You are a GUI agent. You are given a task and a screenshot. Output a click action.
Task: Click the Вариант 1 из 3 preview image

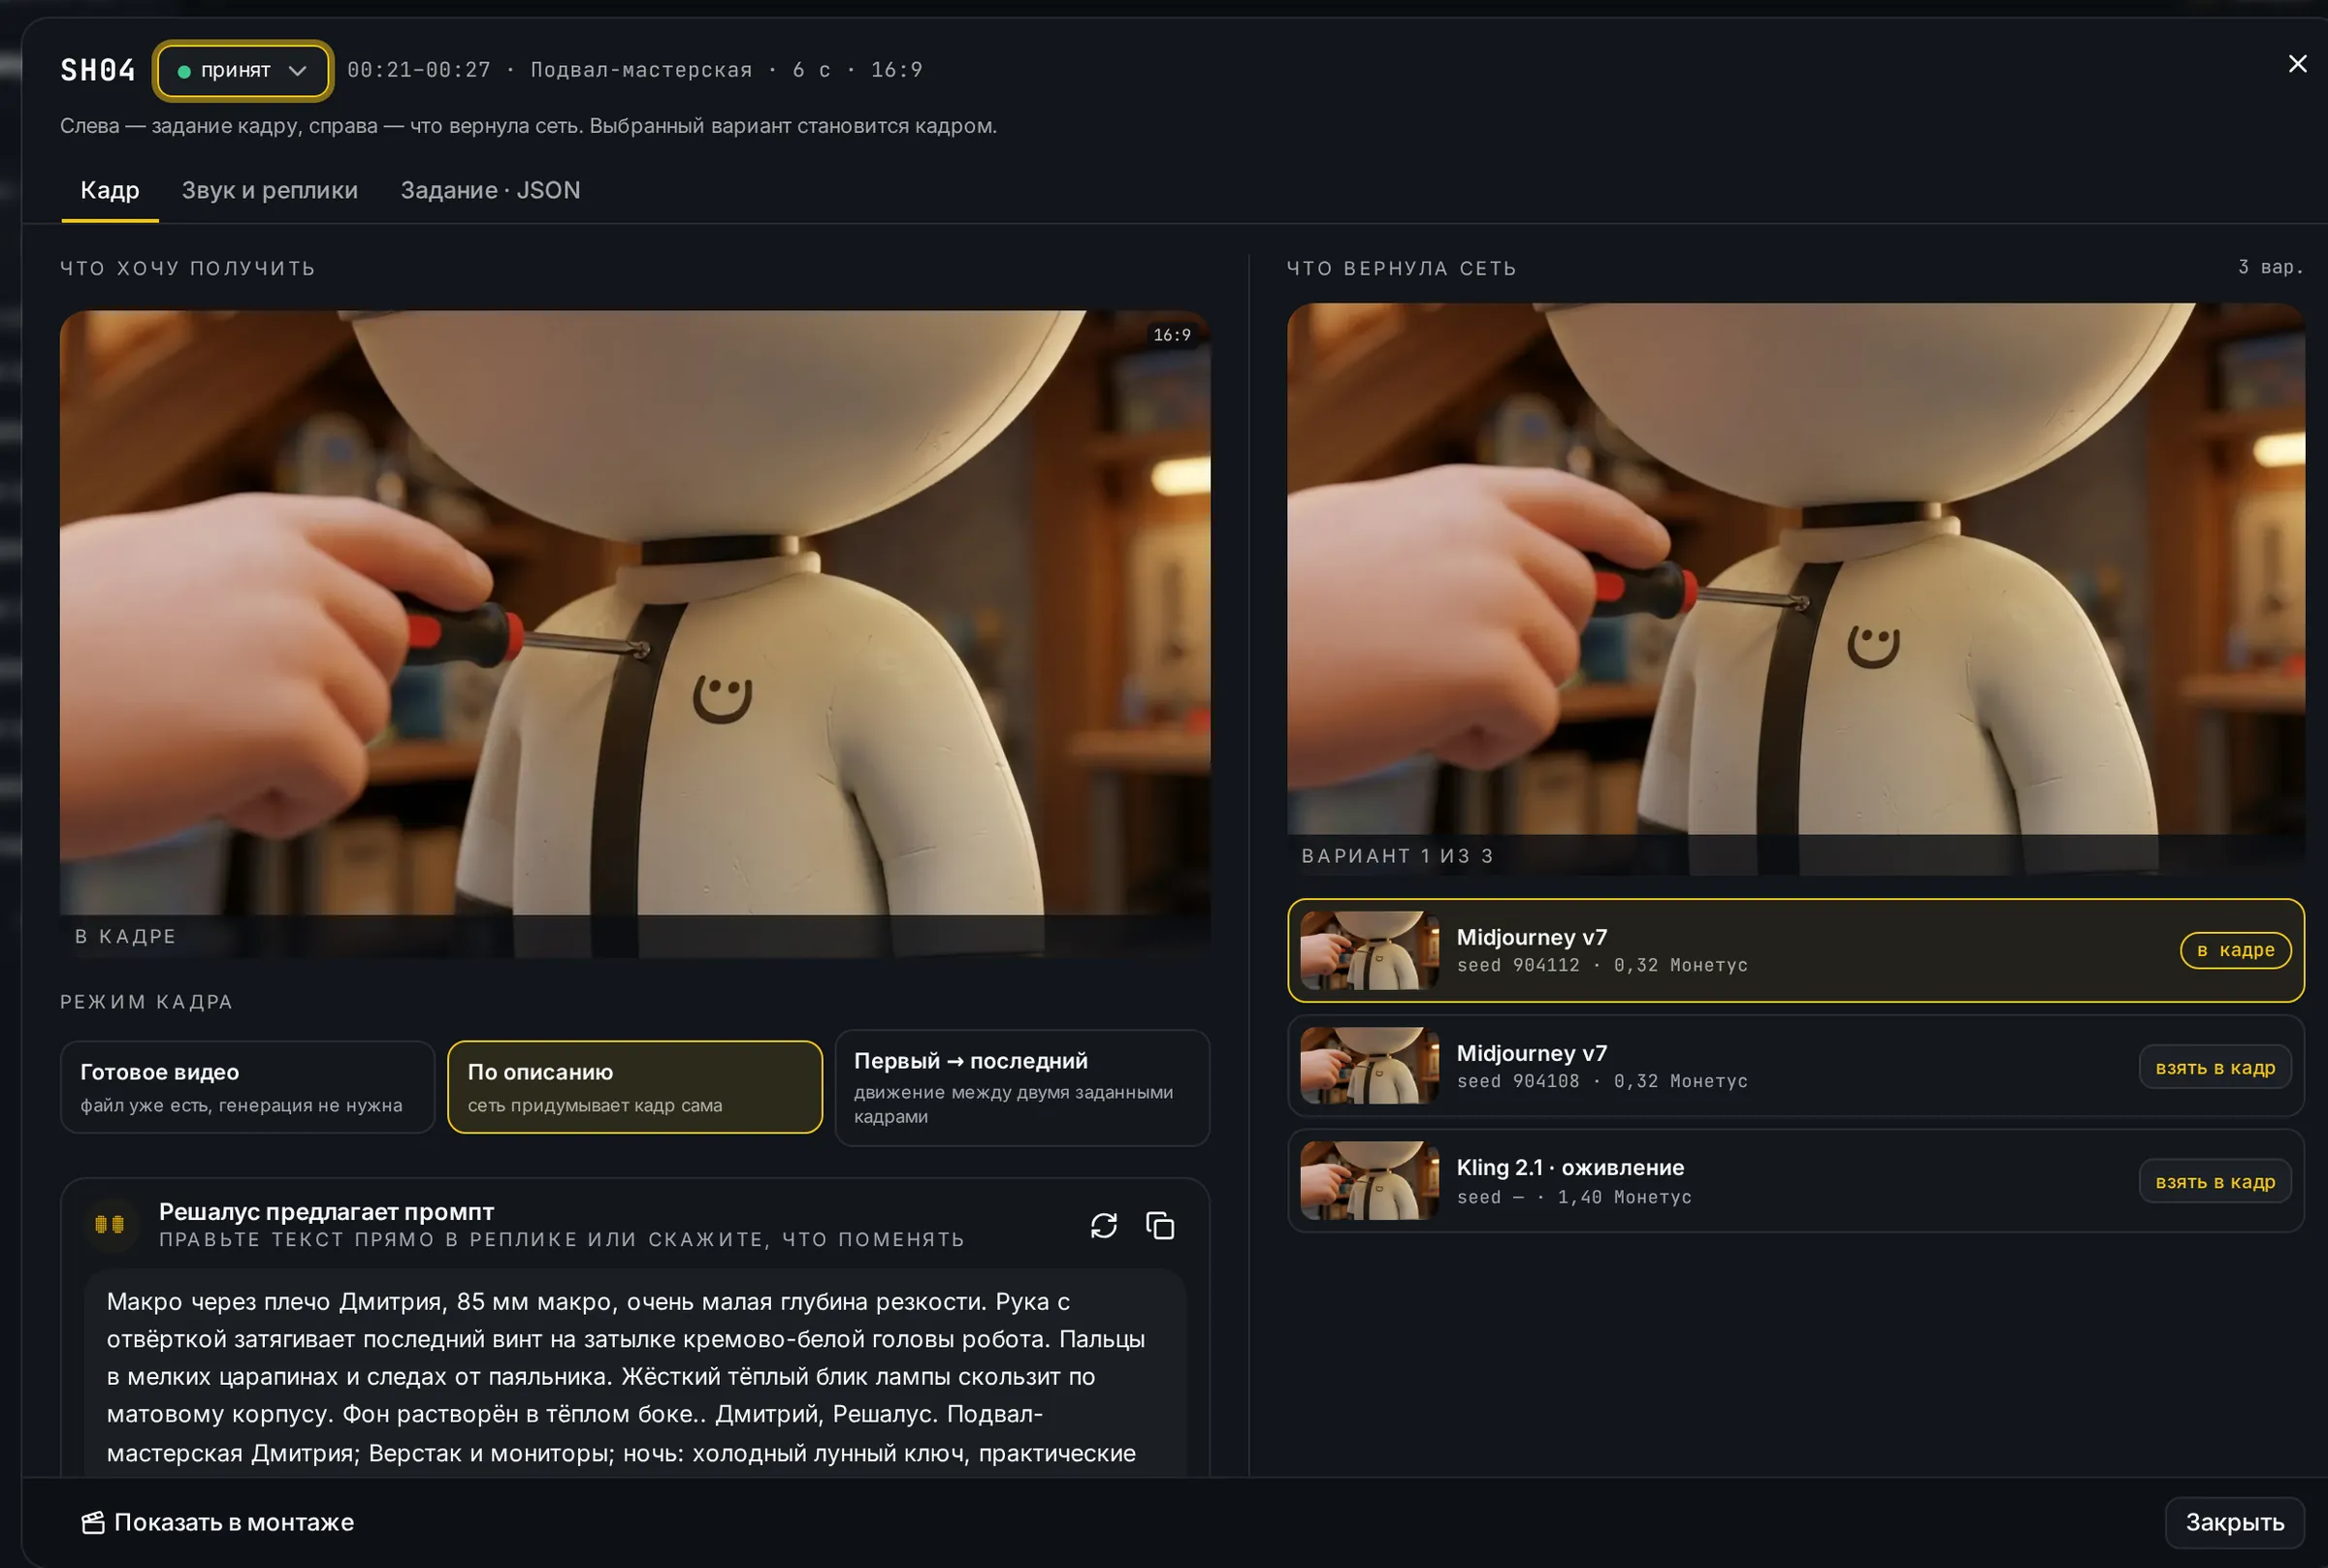click(1796, 589)
